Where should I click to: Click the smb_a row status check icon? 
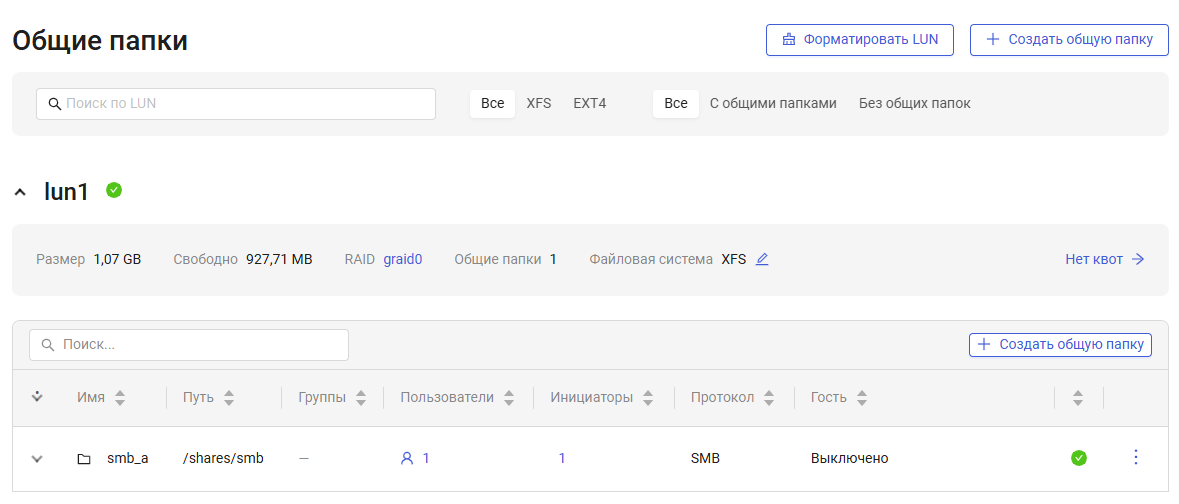(1078, 458)
